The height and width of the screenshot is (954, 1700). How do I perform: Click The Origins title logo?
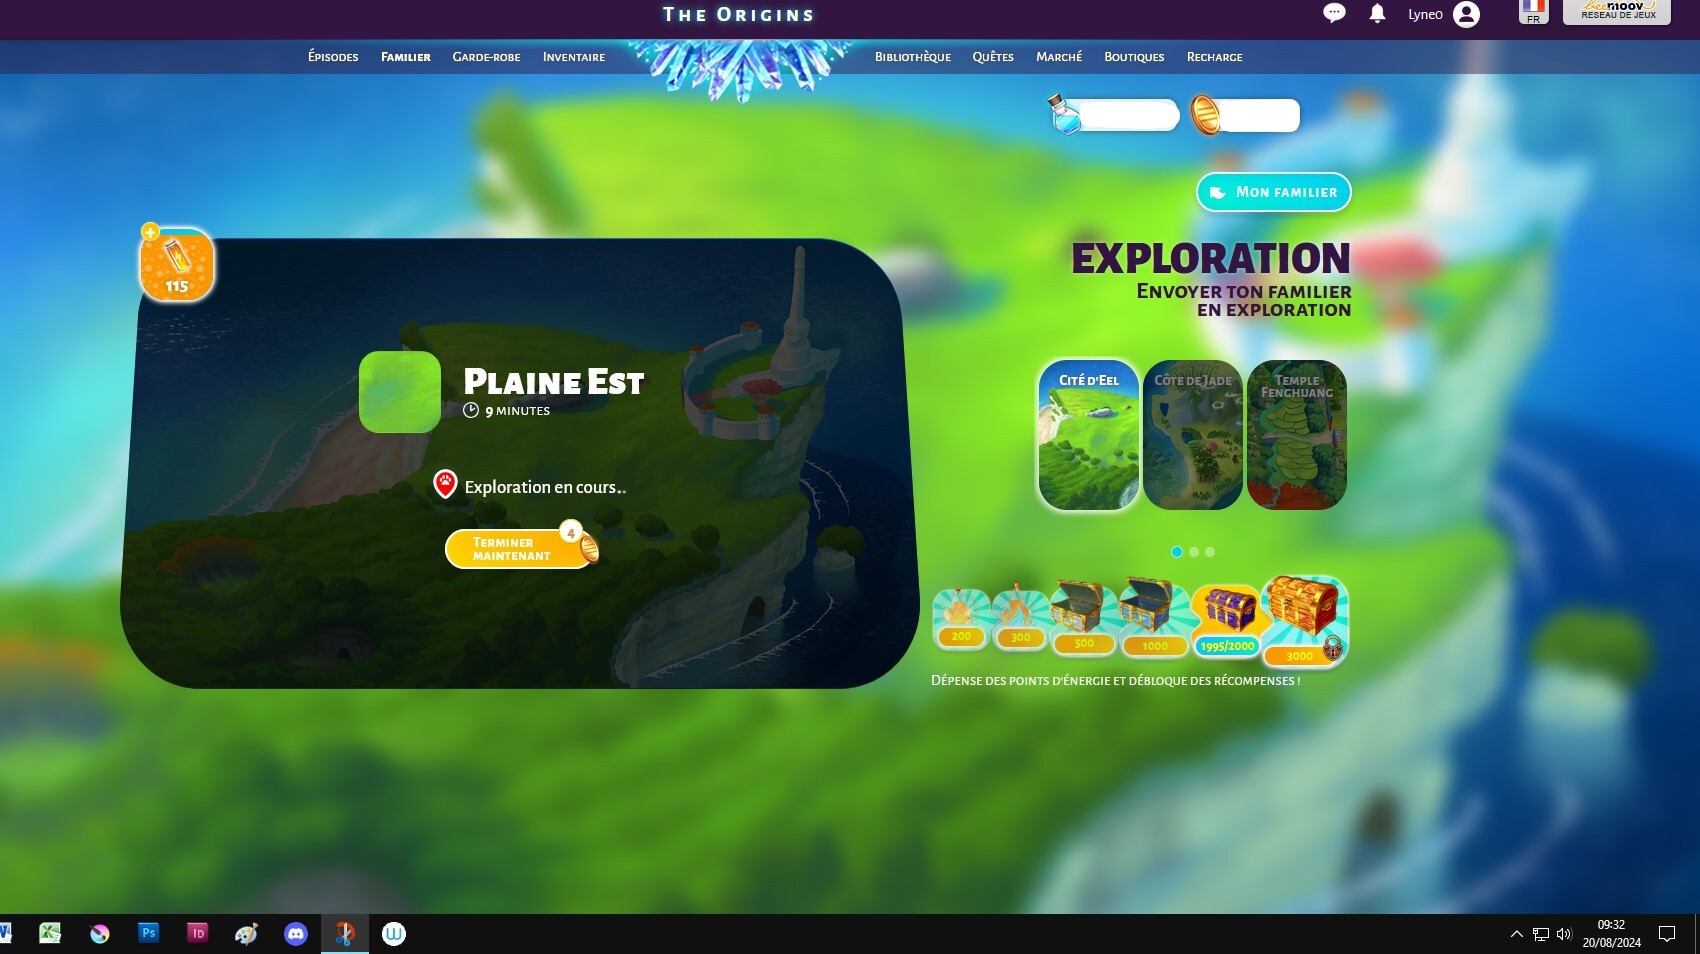tap(739, 15)
